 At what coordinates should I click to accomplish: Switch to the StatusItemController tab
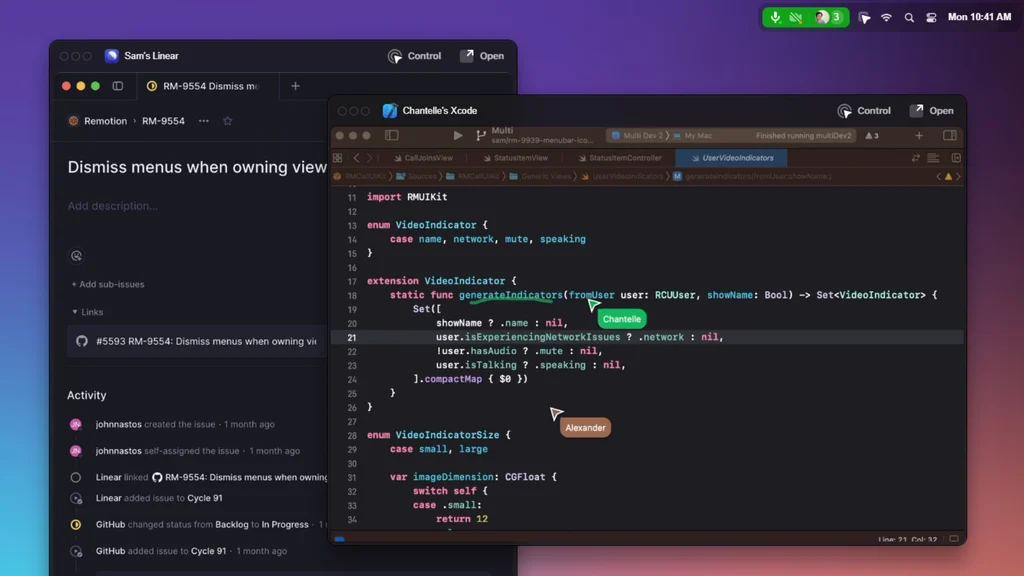pyautogui.click(x=620, y=158)
